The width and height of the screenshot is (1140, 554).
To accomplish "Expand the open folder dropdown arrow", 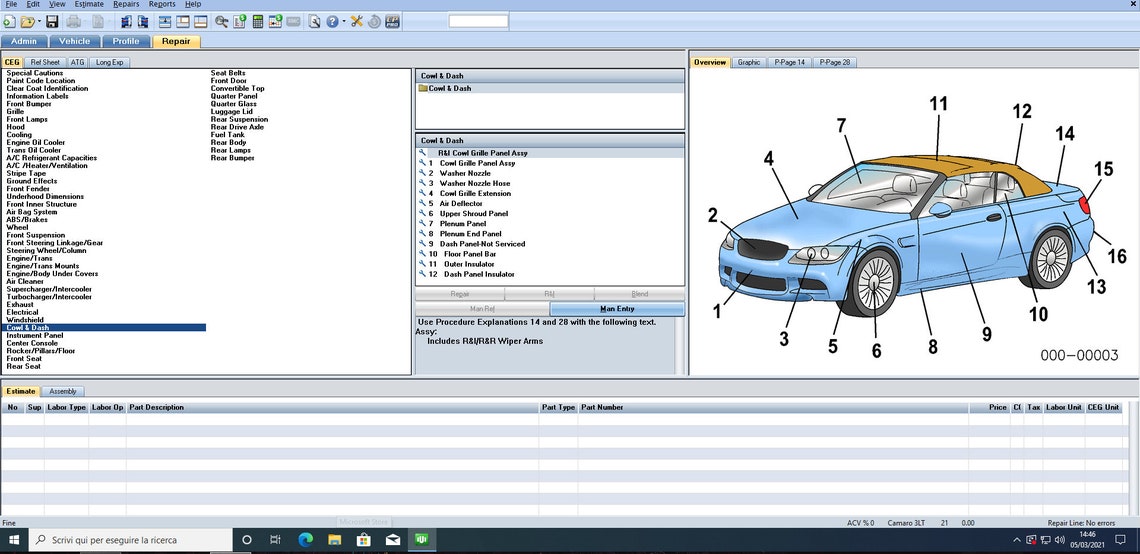I will 39,21.
